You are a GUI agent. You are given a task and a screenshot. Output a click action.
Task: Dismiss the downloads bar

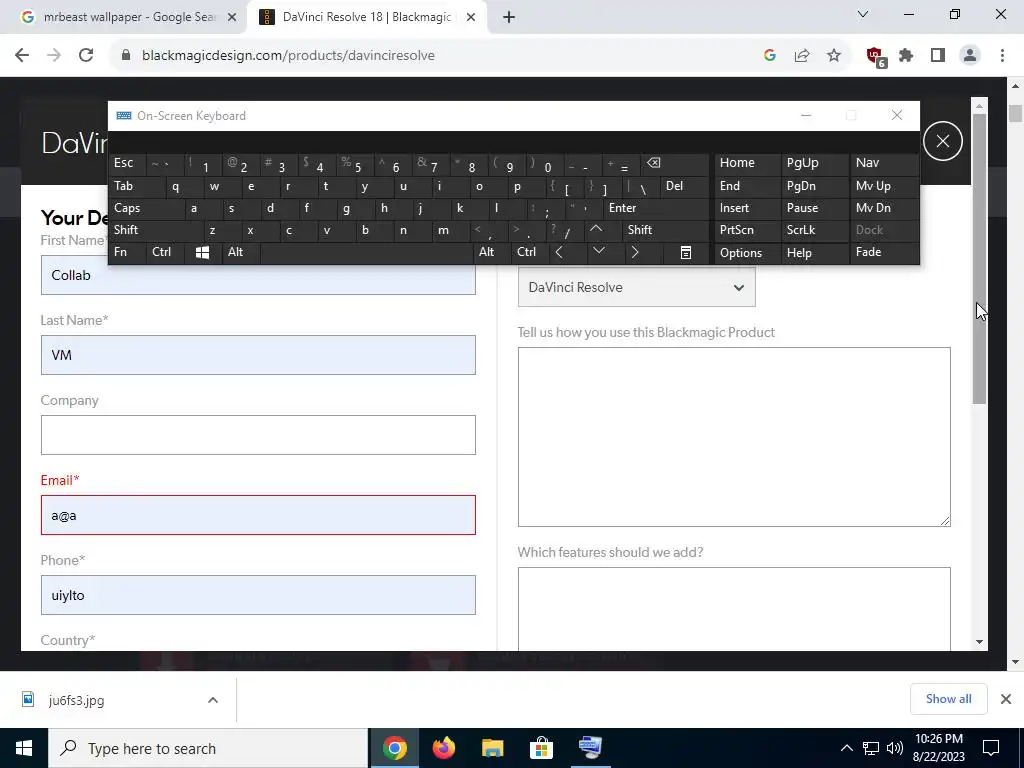click(1006, 699)
